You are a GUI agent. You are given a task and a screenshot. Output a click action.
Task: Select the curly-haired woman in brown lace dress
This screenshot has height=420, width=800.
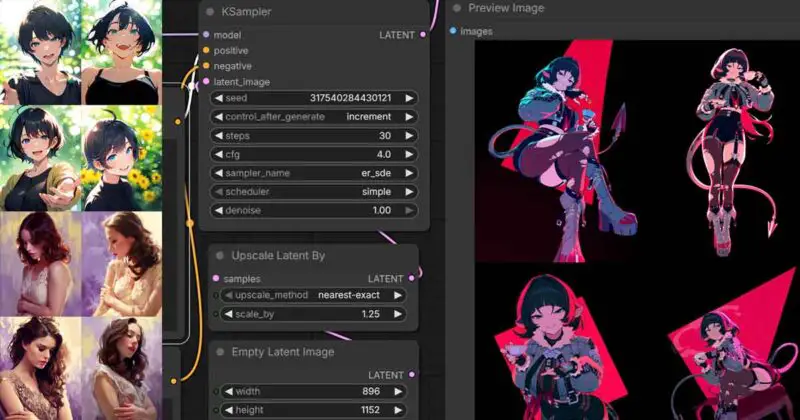click(x=40, y=368)
